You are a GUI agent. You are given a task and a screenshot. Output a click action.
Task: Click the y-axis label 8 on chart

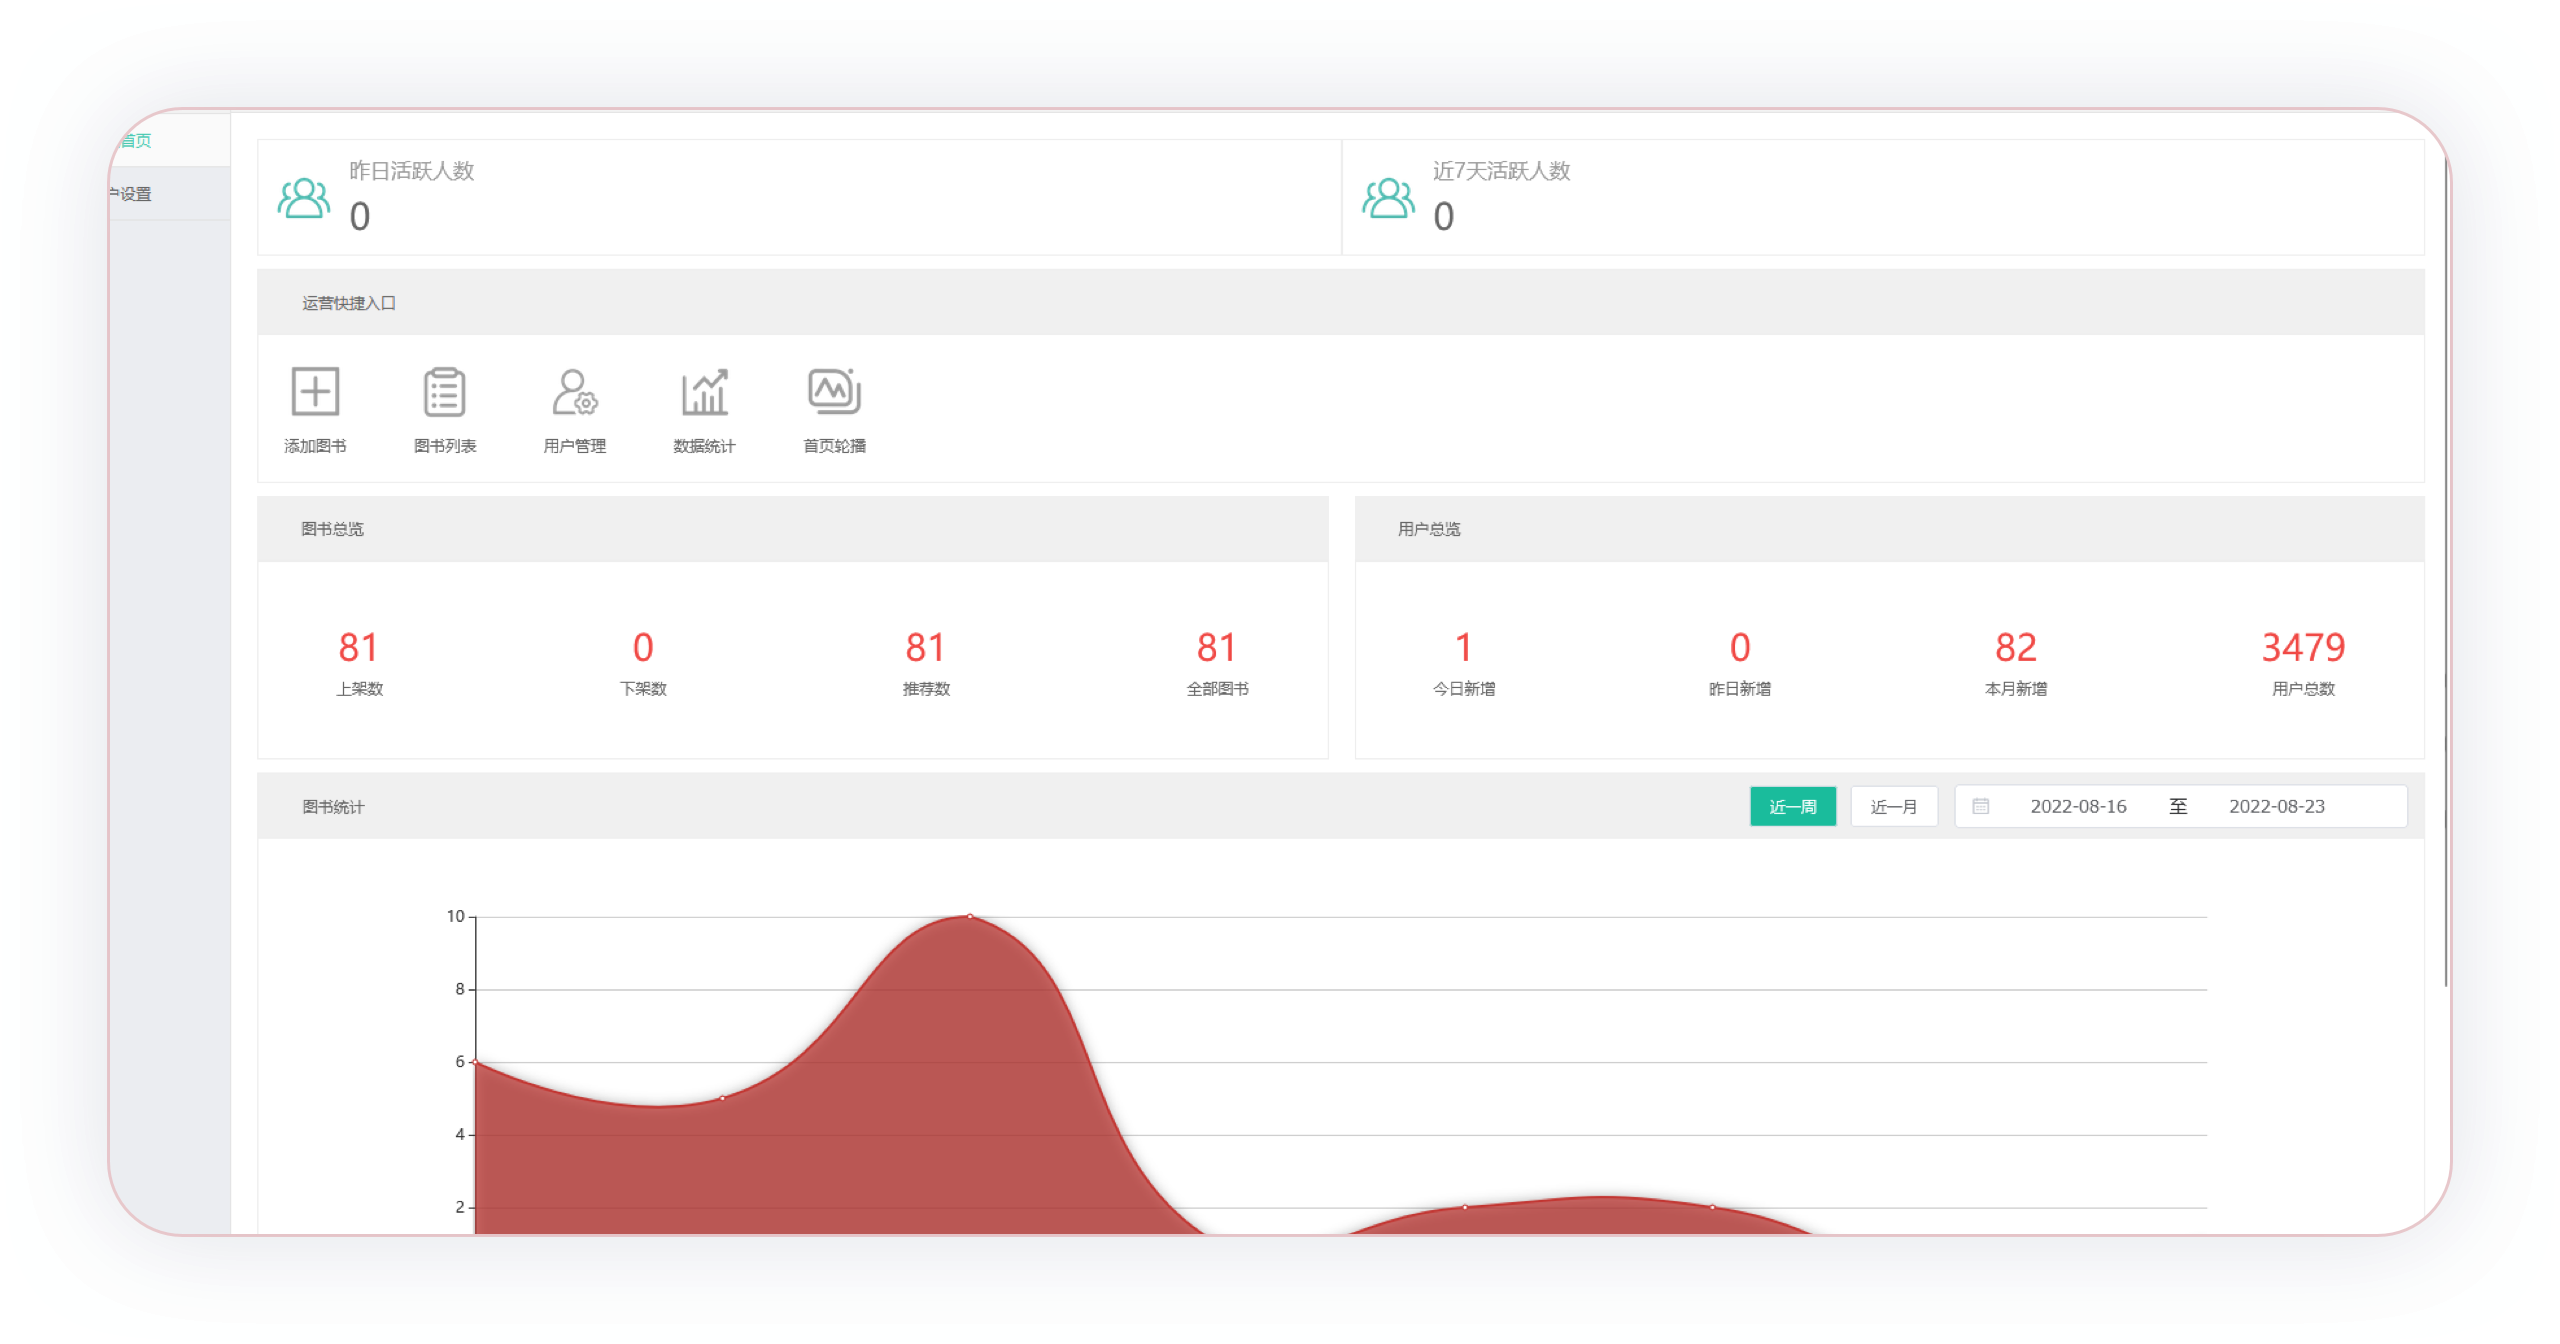tap(460, 989)
